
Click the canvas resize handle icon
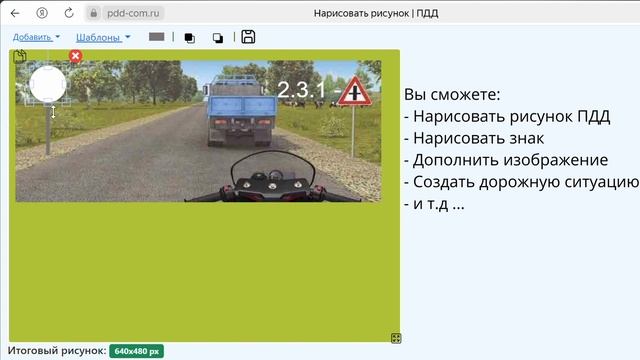[x=396, y=338]
